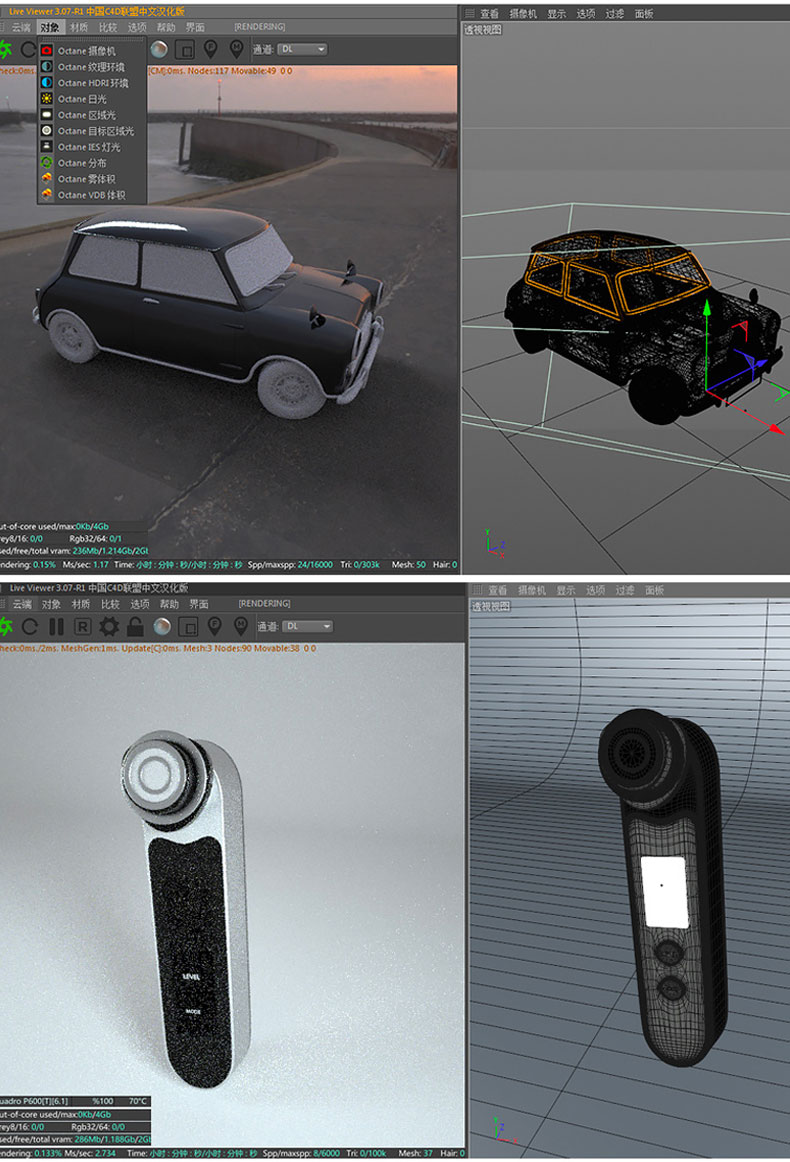Screen dimensions: 790x1162
Task: Open the 面板 menu in the upper viewport
Action: [644, 13]
